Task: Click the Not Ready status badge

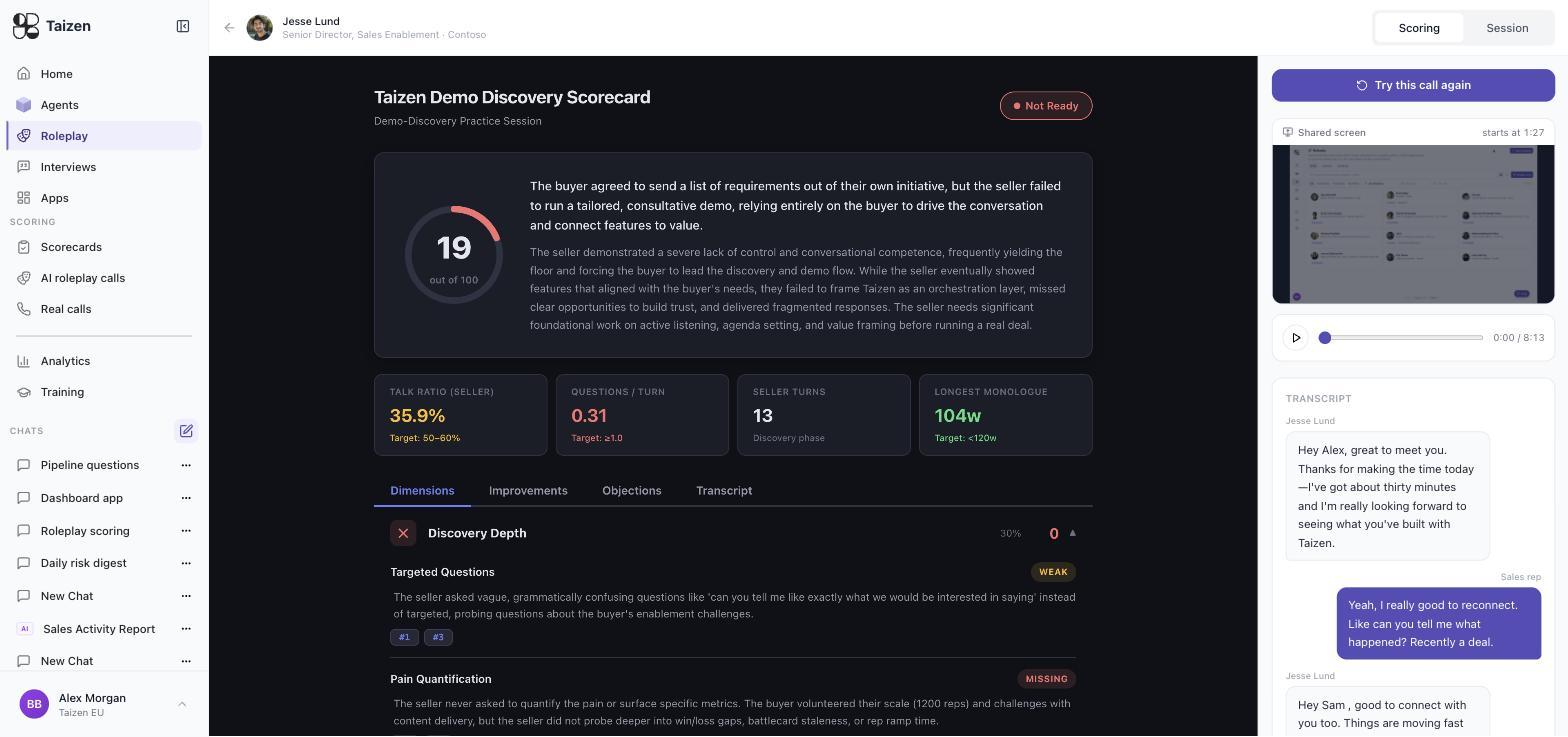Action: 1046,106
